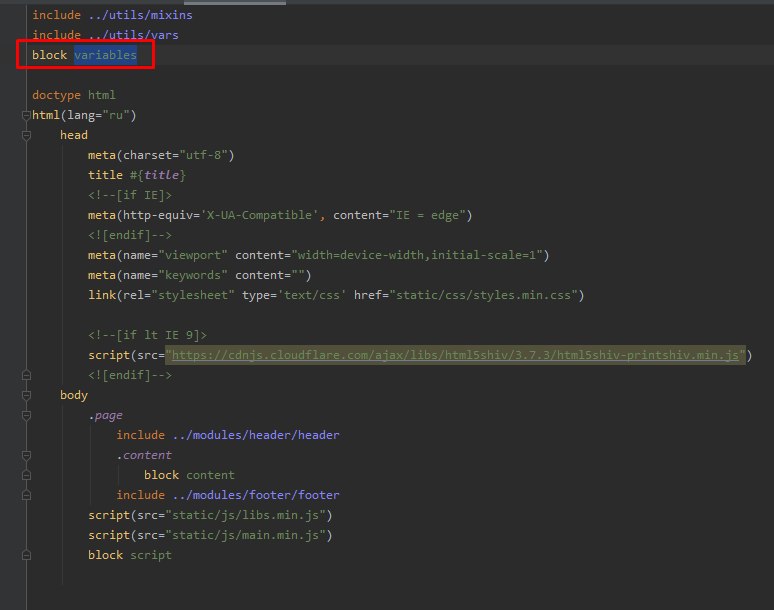The width and height of the screenshot is (774, 610).
Task: Click the #{title} interpolation
Action: [x=158, y=175]
